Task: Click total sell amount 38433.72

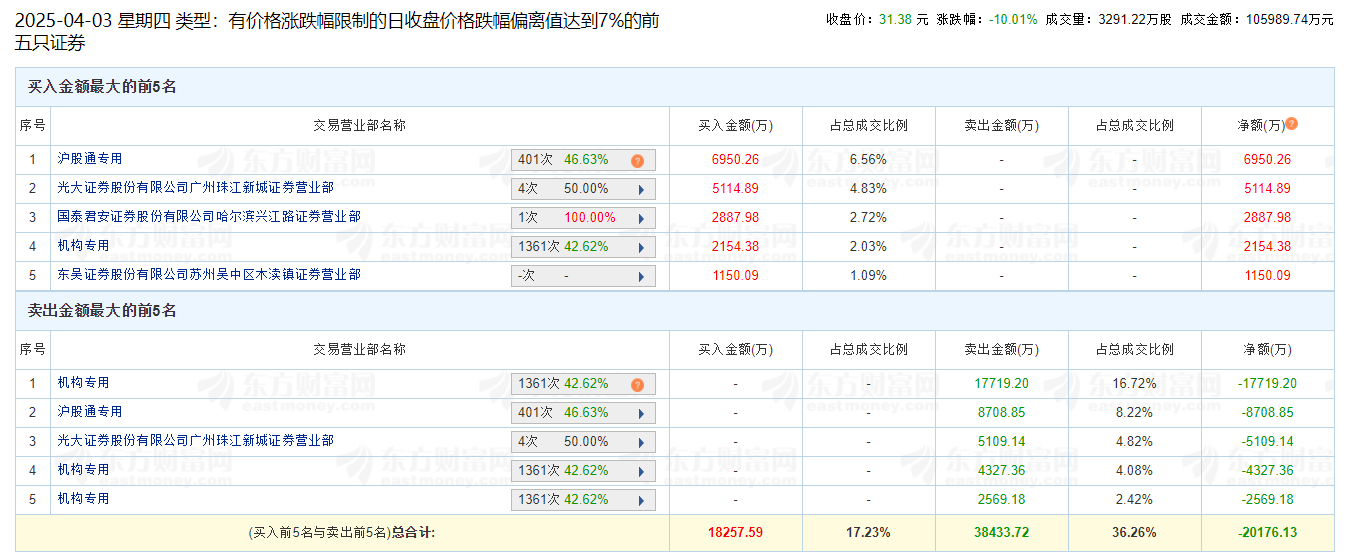Action: coord(1002,534)
